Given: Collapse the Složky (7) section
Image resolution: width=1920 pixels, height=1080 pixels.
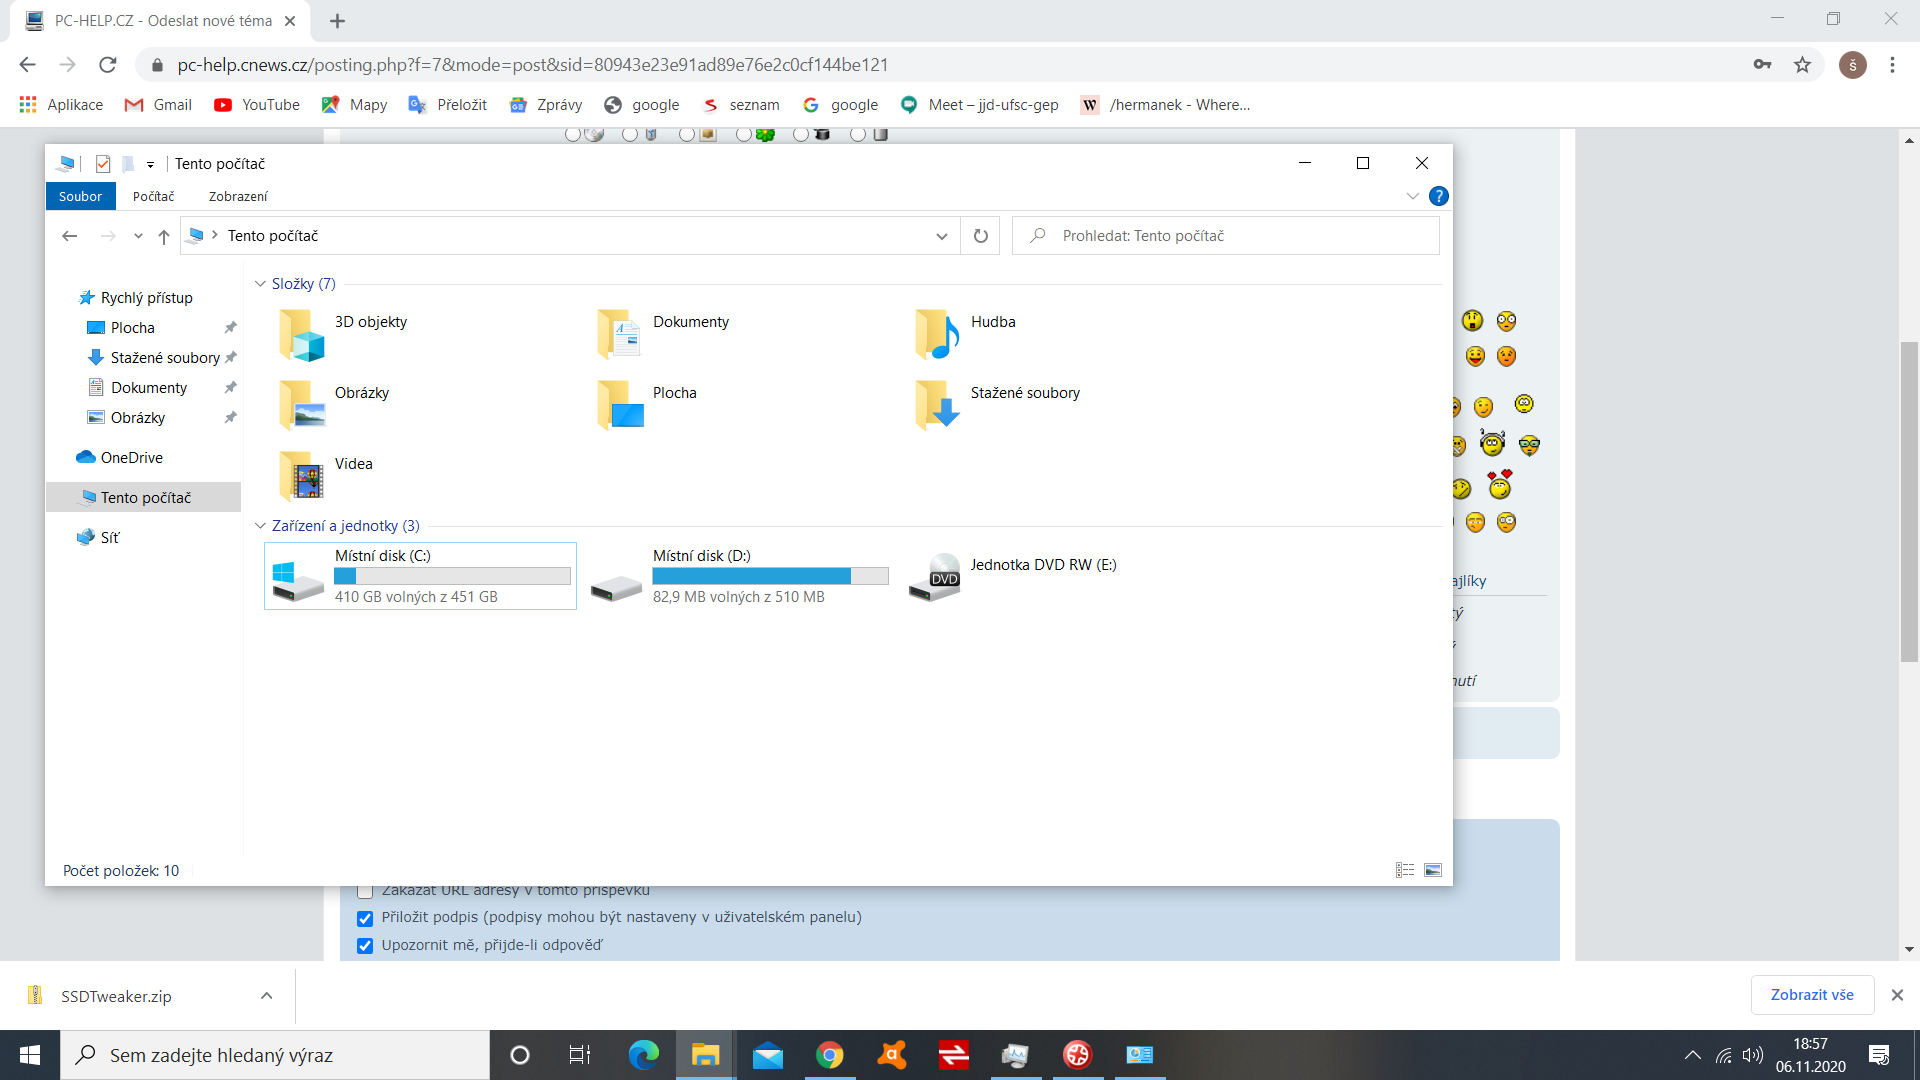Looking at the screenshot, I should pos(260,284).
